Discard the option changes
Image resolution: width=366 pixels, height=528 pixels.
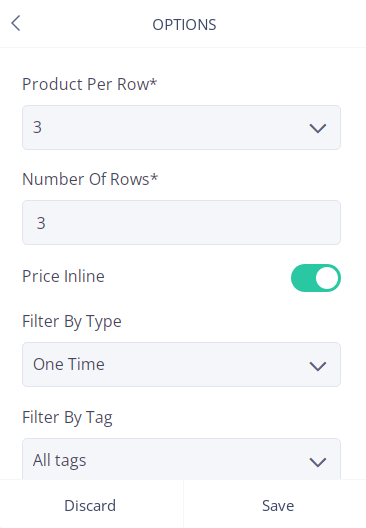tap(90, 505)
